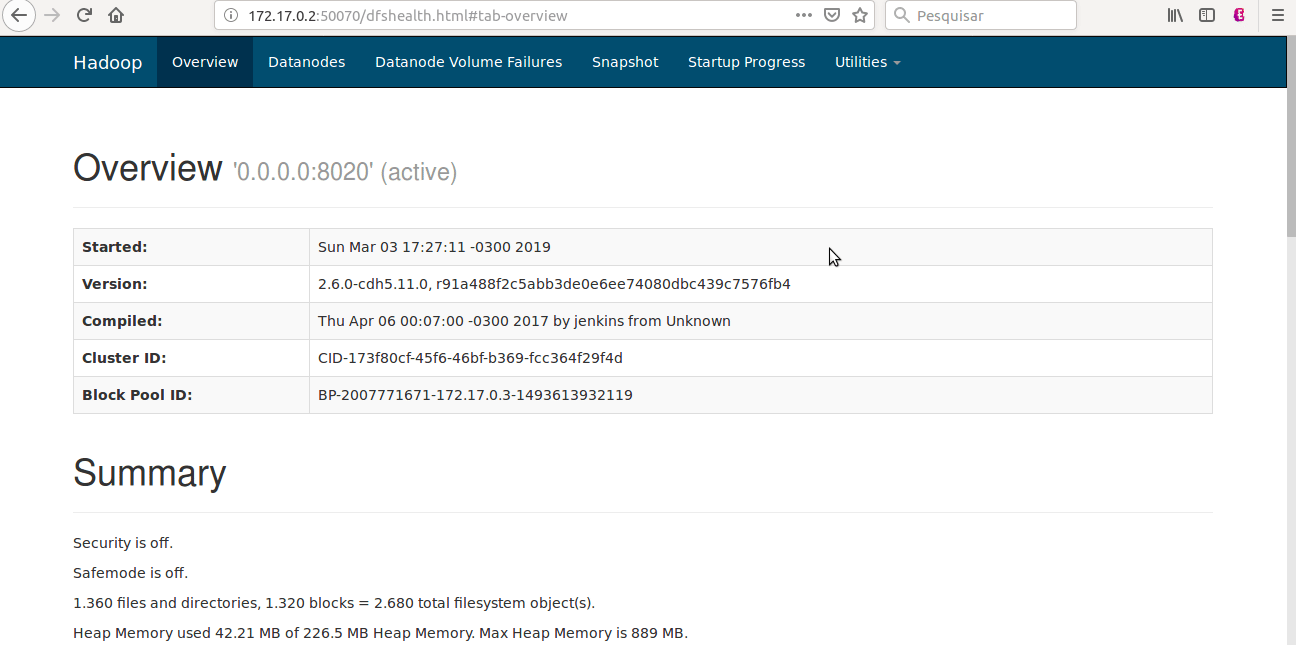The width and height of the screenshot is (1296, 645).
Task: Click the 'Summary' section heading
Action: click(149, 473)
